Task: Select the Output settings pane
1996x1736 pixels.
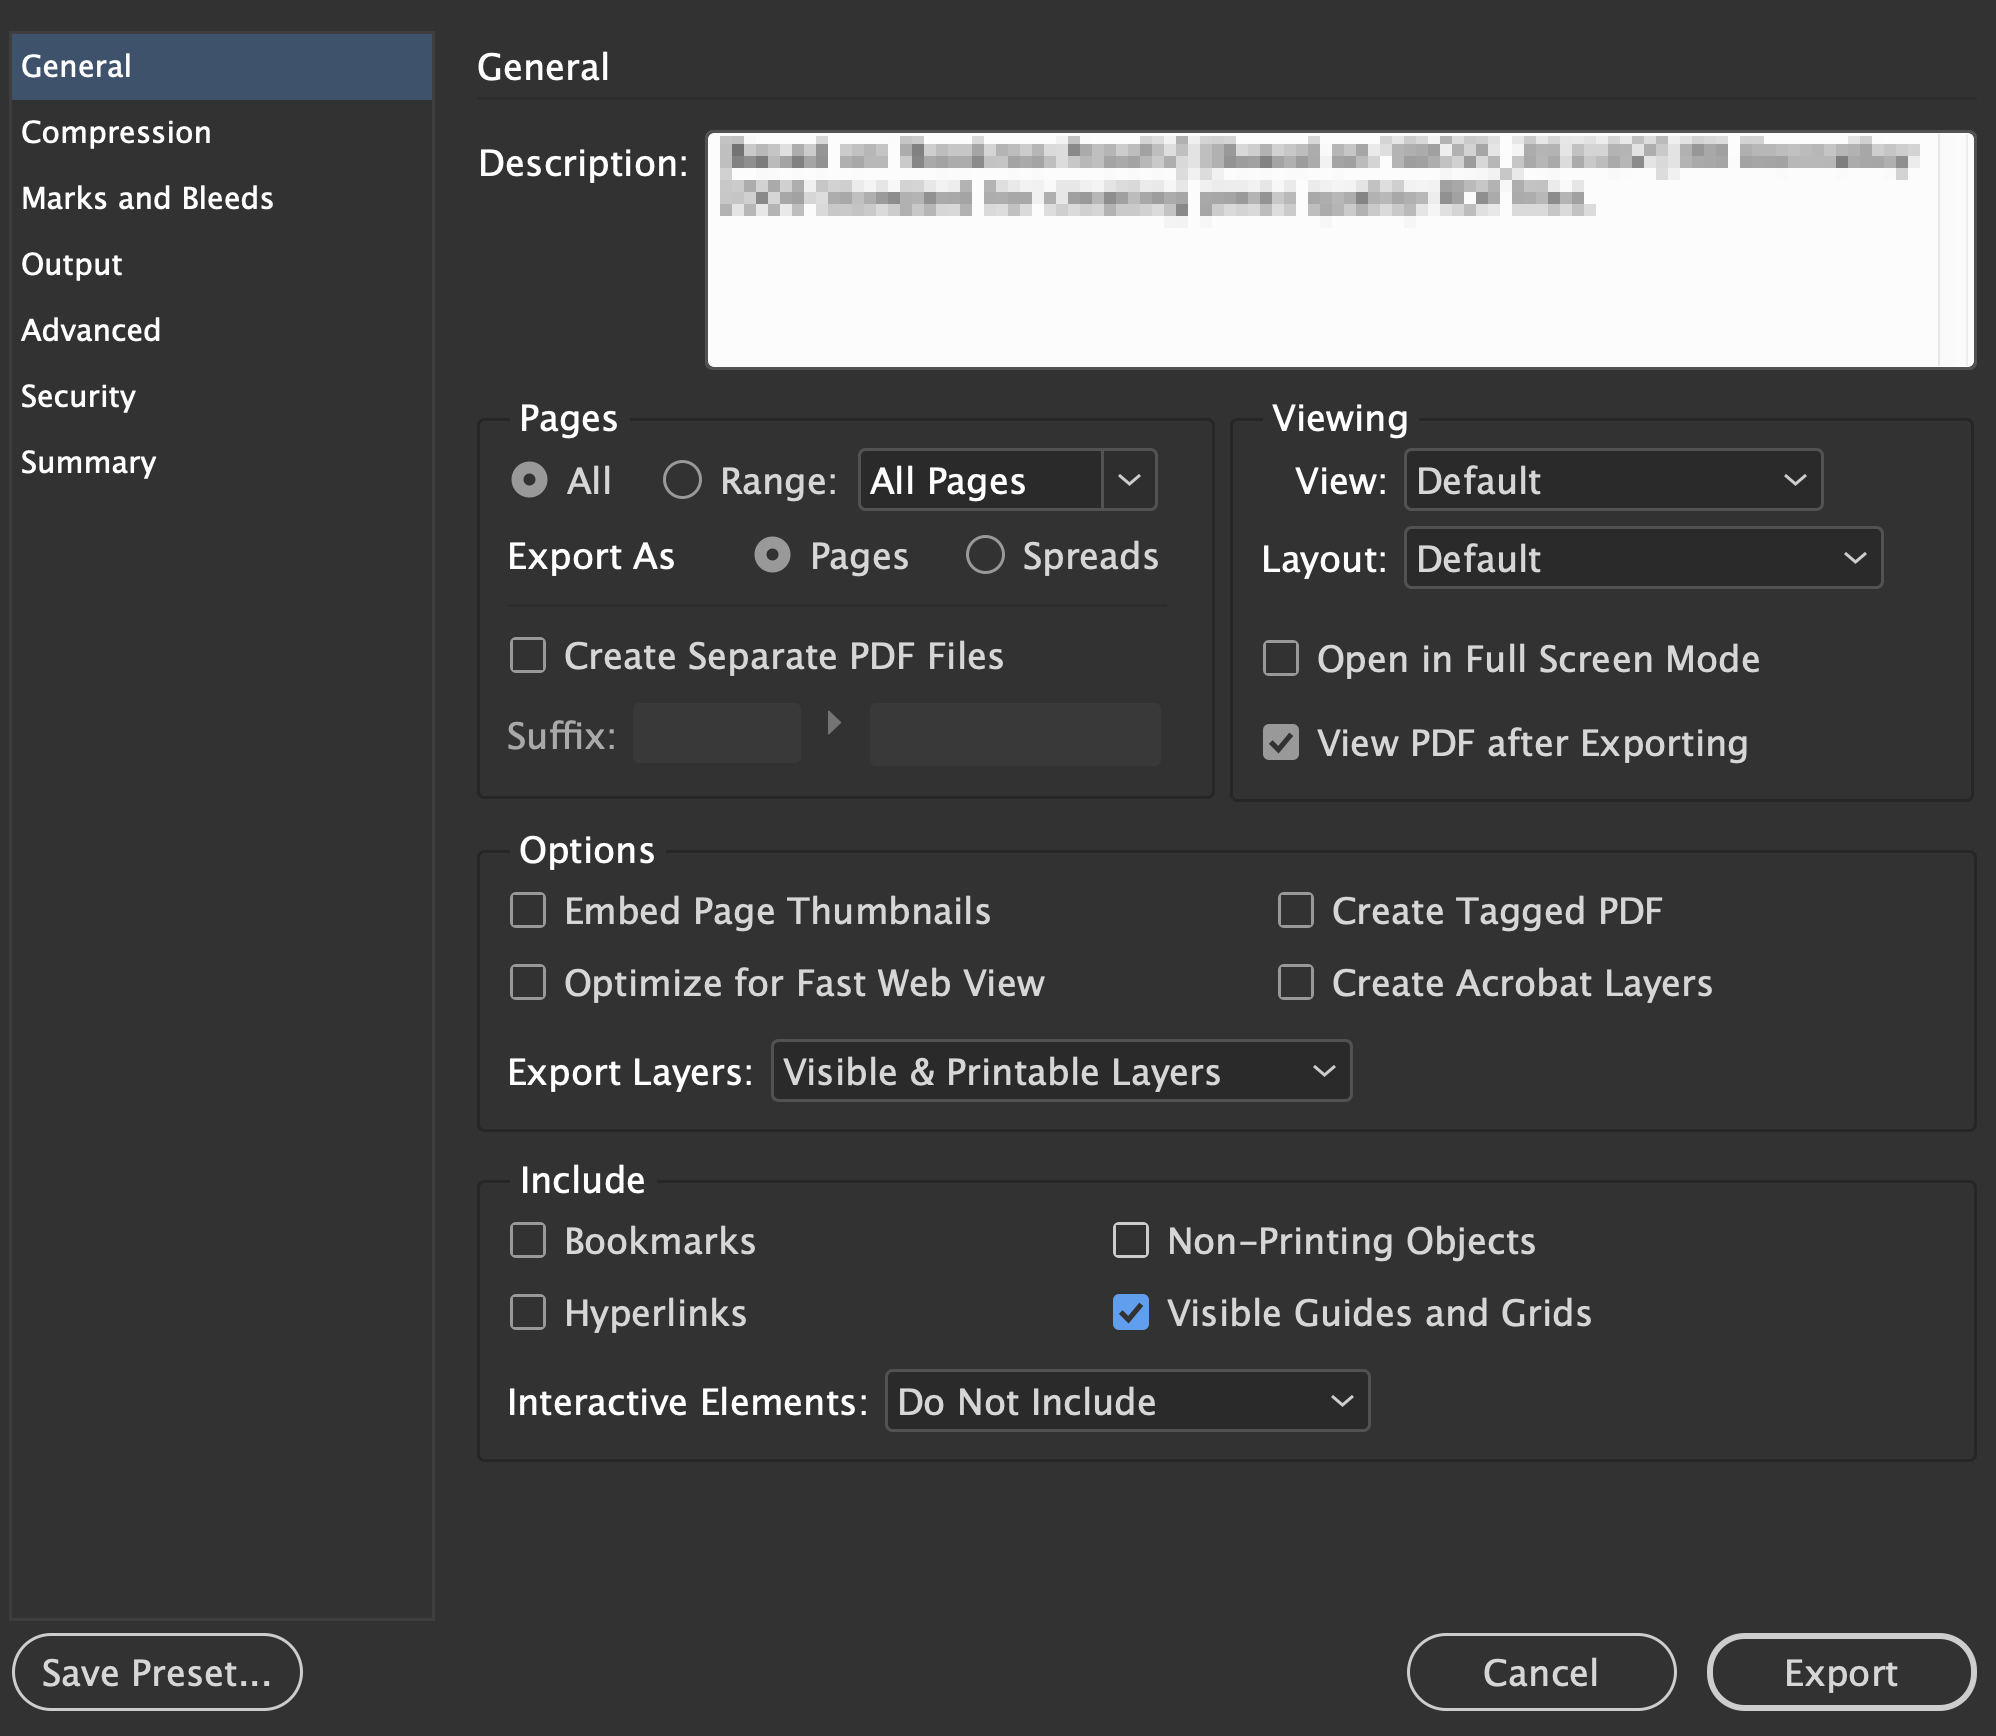Action: coord(70,263)
